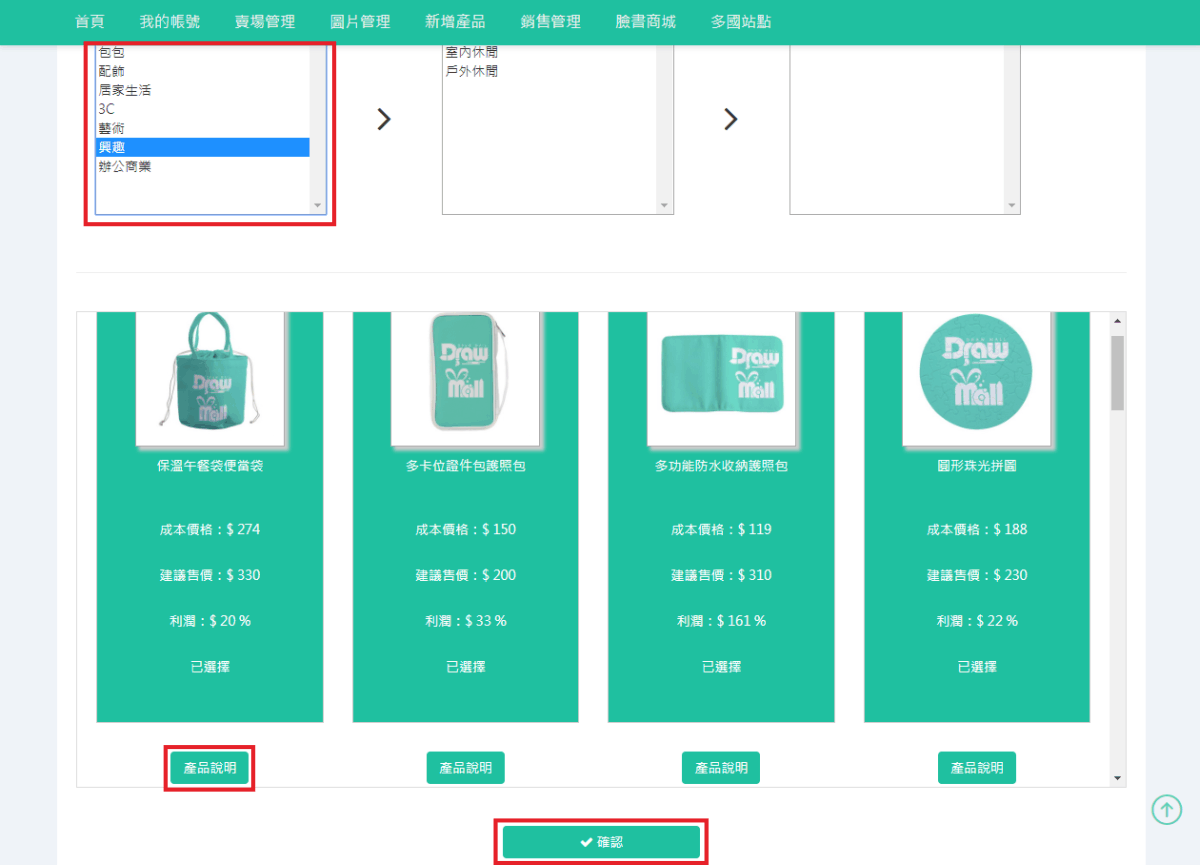Click the product panel scrollbar down arrow

1117,778
